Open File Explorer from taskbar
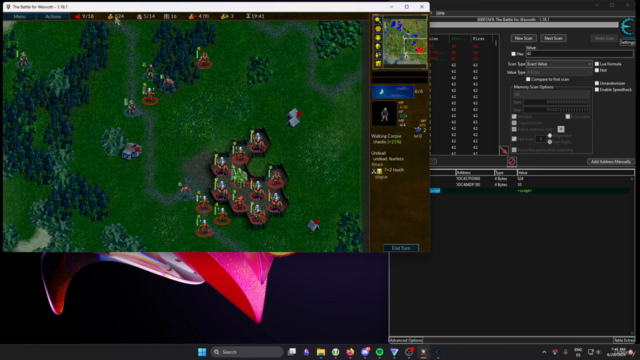 321,352
